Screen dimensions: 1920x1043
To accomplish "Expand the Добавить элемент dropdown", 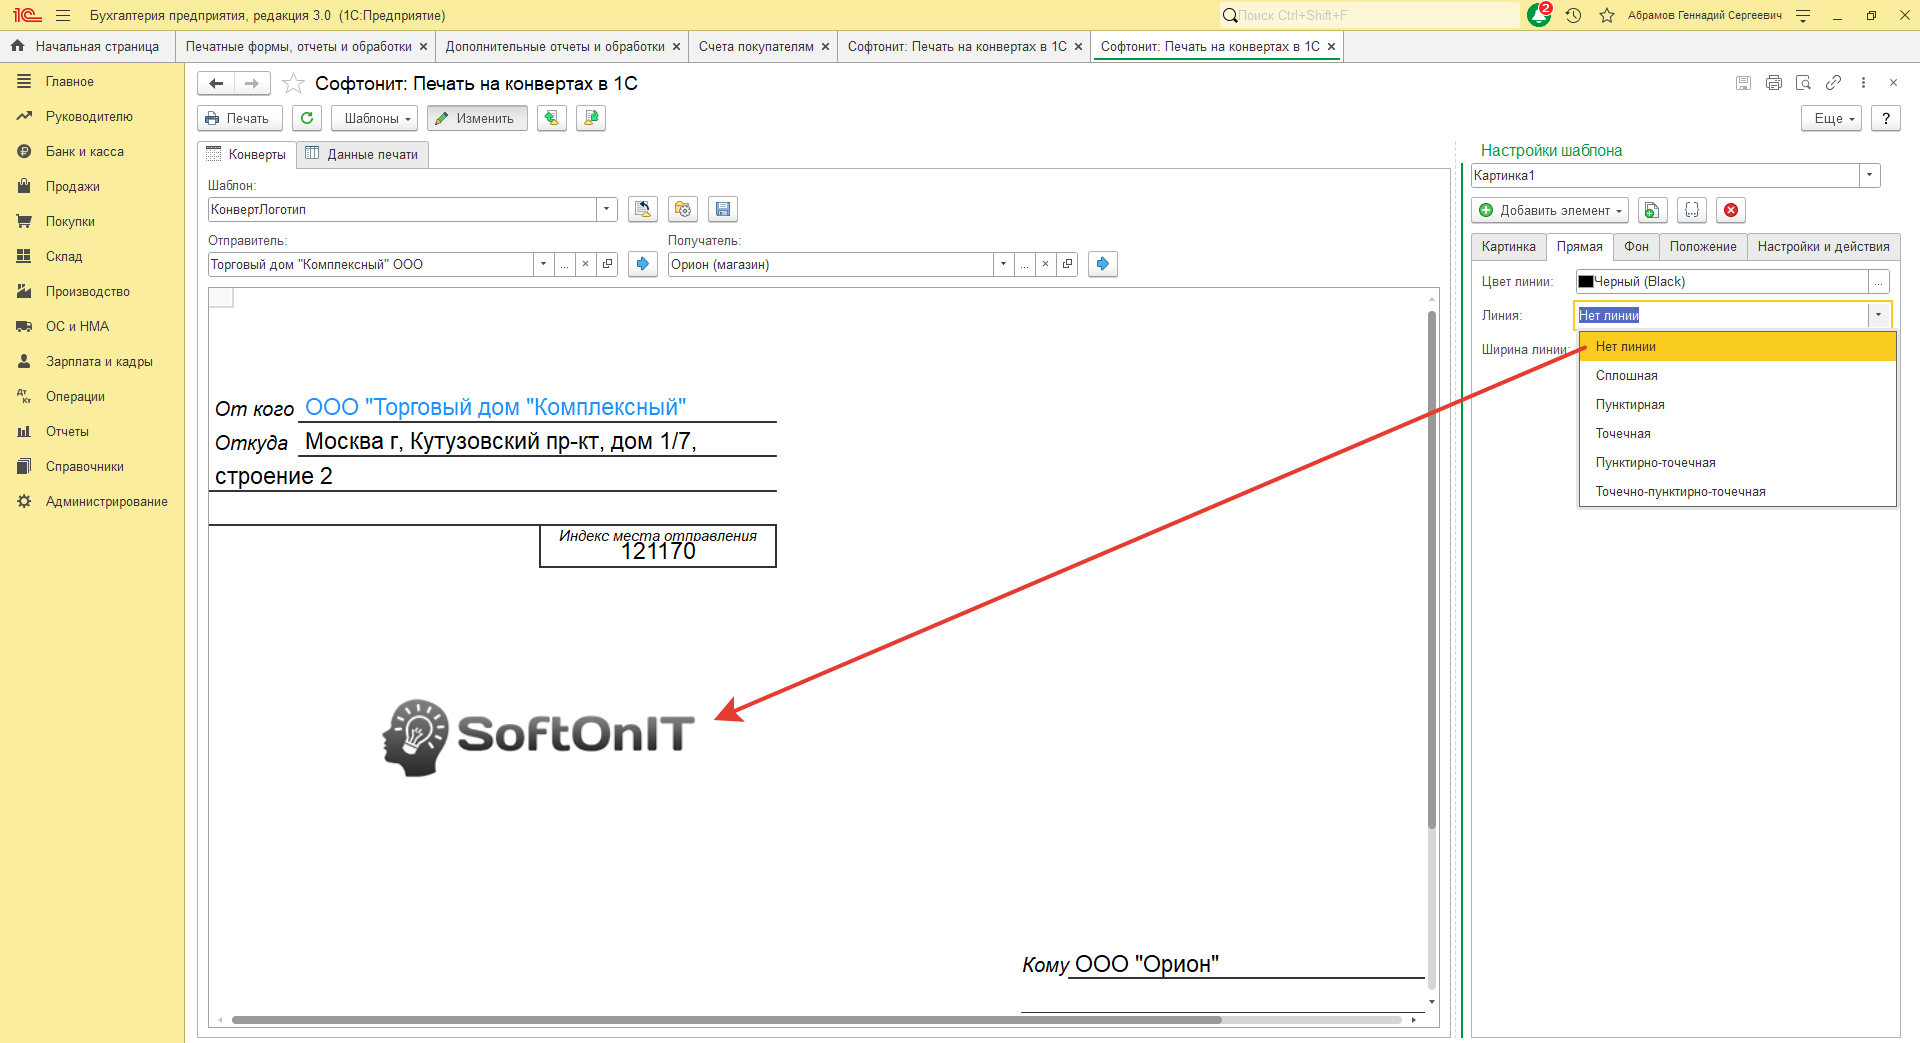I will click(1551, 210).
